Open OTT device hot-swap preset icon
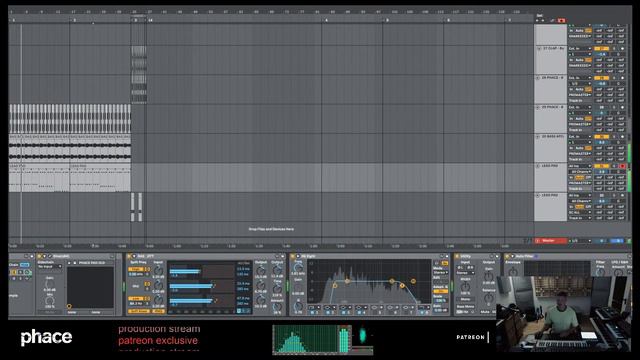The image size is (640, 360). click(x=277, y=256)
